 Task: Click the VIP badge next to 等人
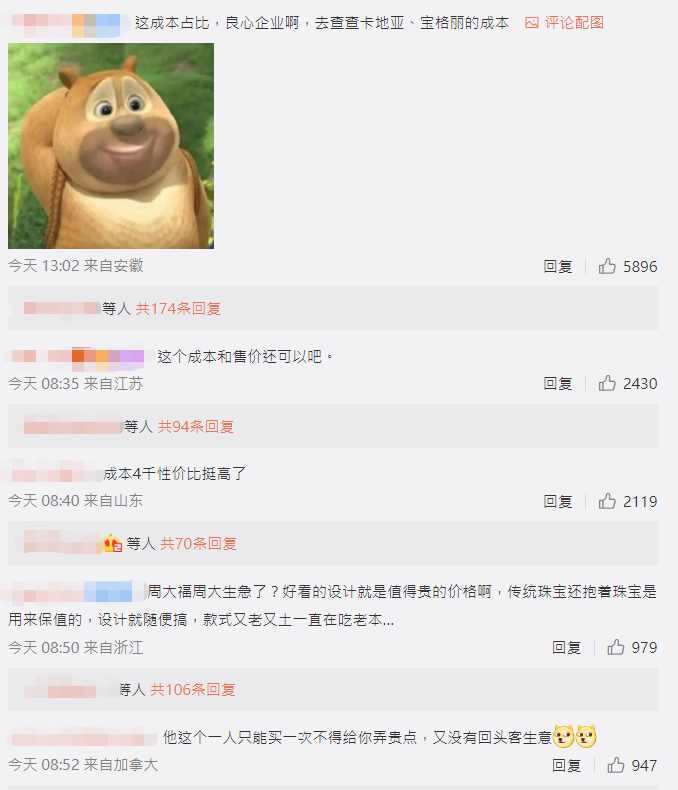coord(113,544)
